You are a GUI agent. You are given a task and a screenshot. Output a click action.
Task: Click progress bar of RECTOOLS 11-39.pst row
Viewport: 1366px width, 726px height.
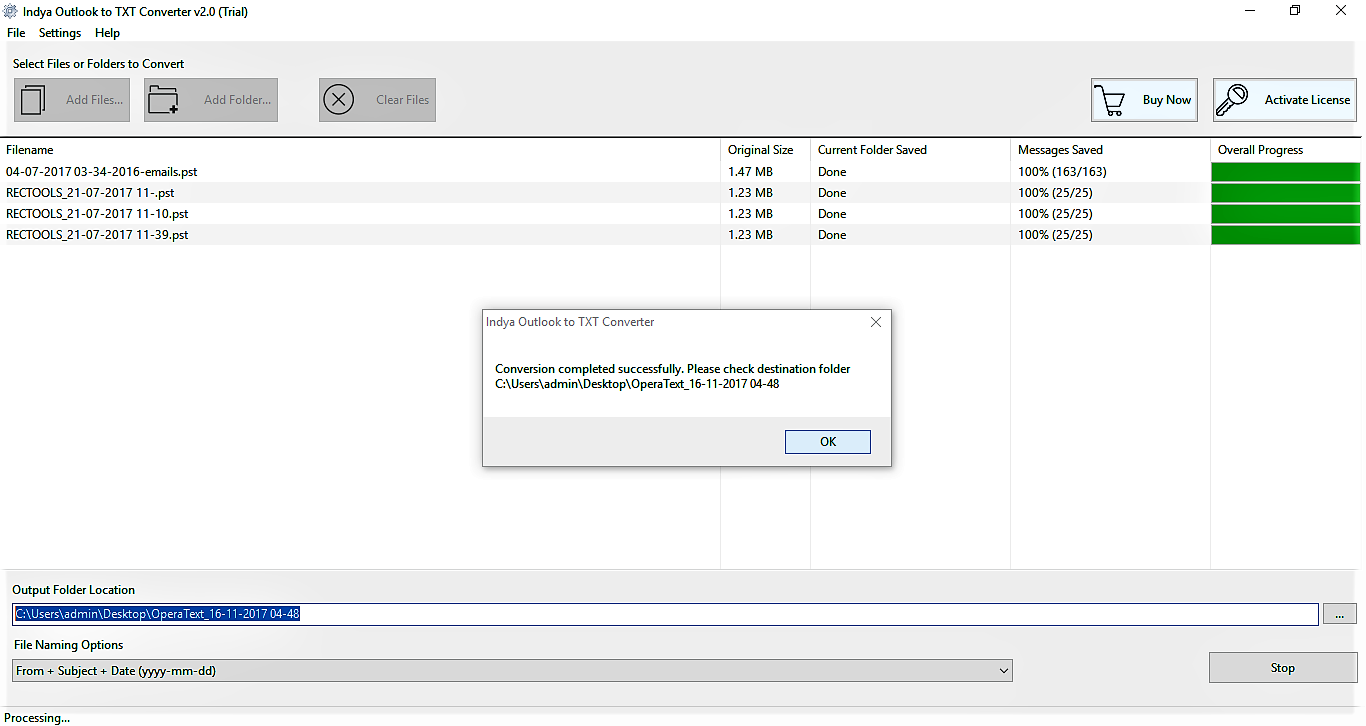(1285, 235)
